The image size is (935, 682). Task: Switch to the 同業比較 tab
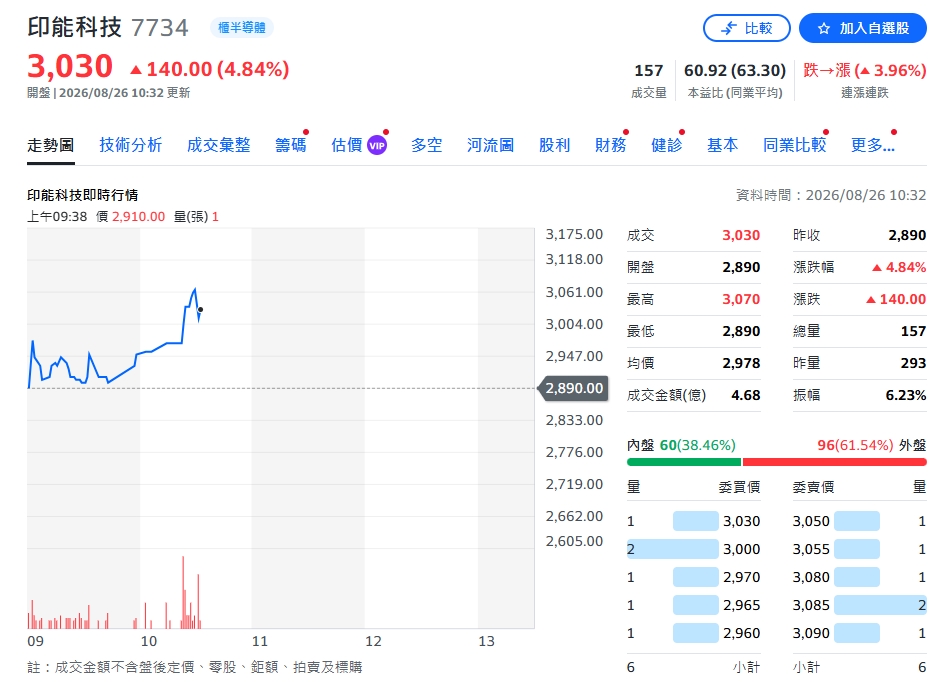pos(795,145)
